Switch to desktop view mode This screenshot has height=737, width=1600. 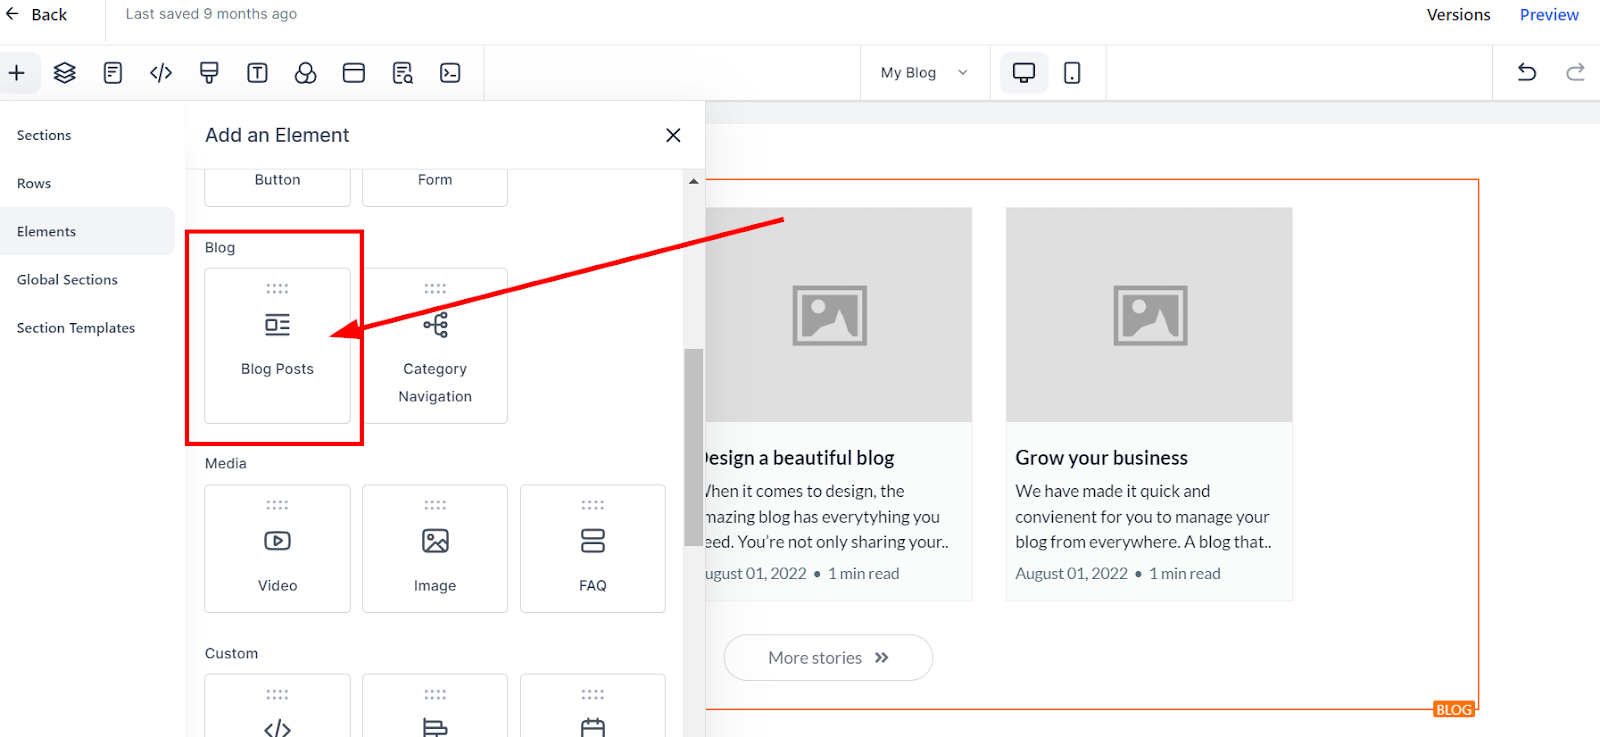click(1023, 73)
